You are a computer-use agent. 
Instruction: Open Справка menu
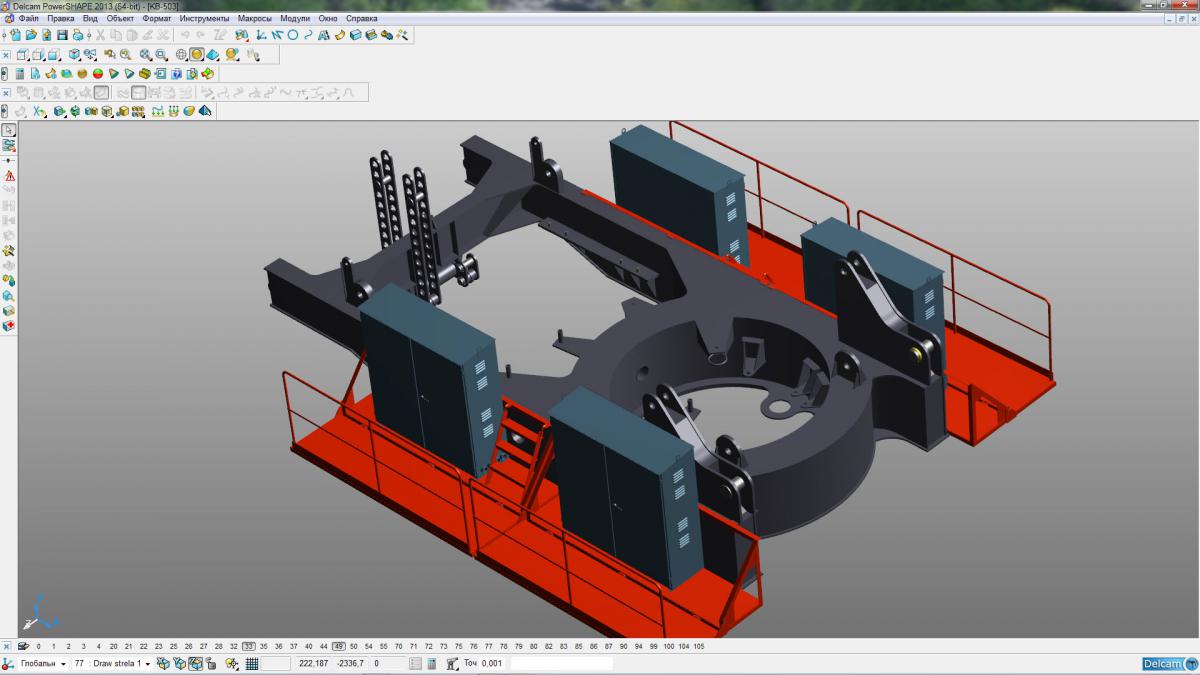coord(361,18)
